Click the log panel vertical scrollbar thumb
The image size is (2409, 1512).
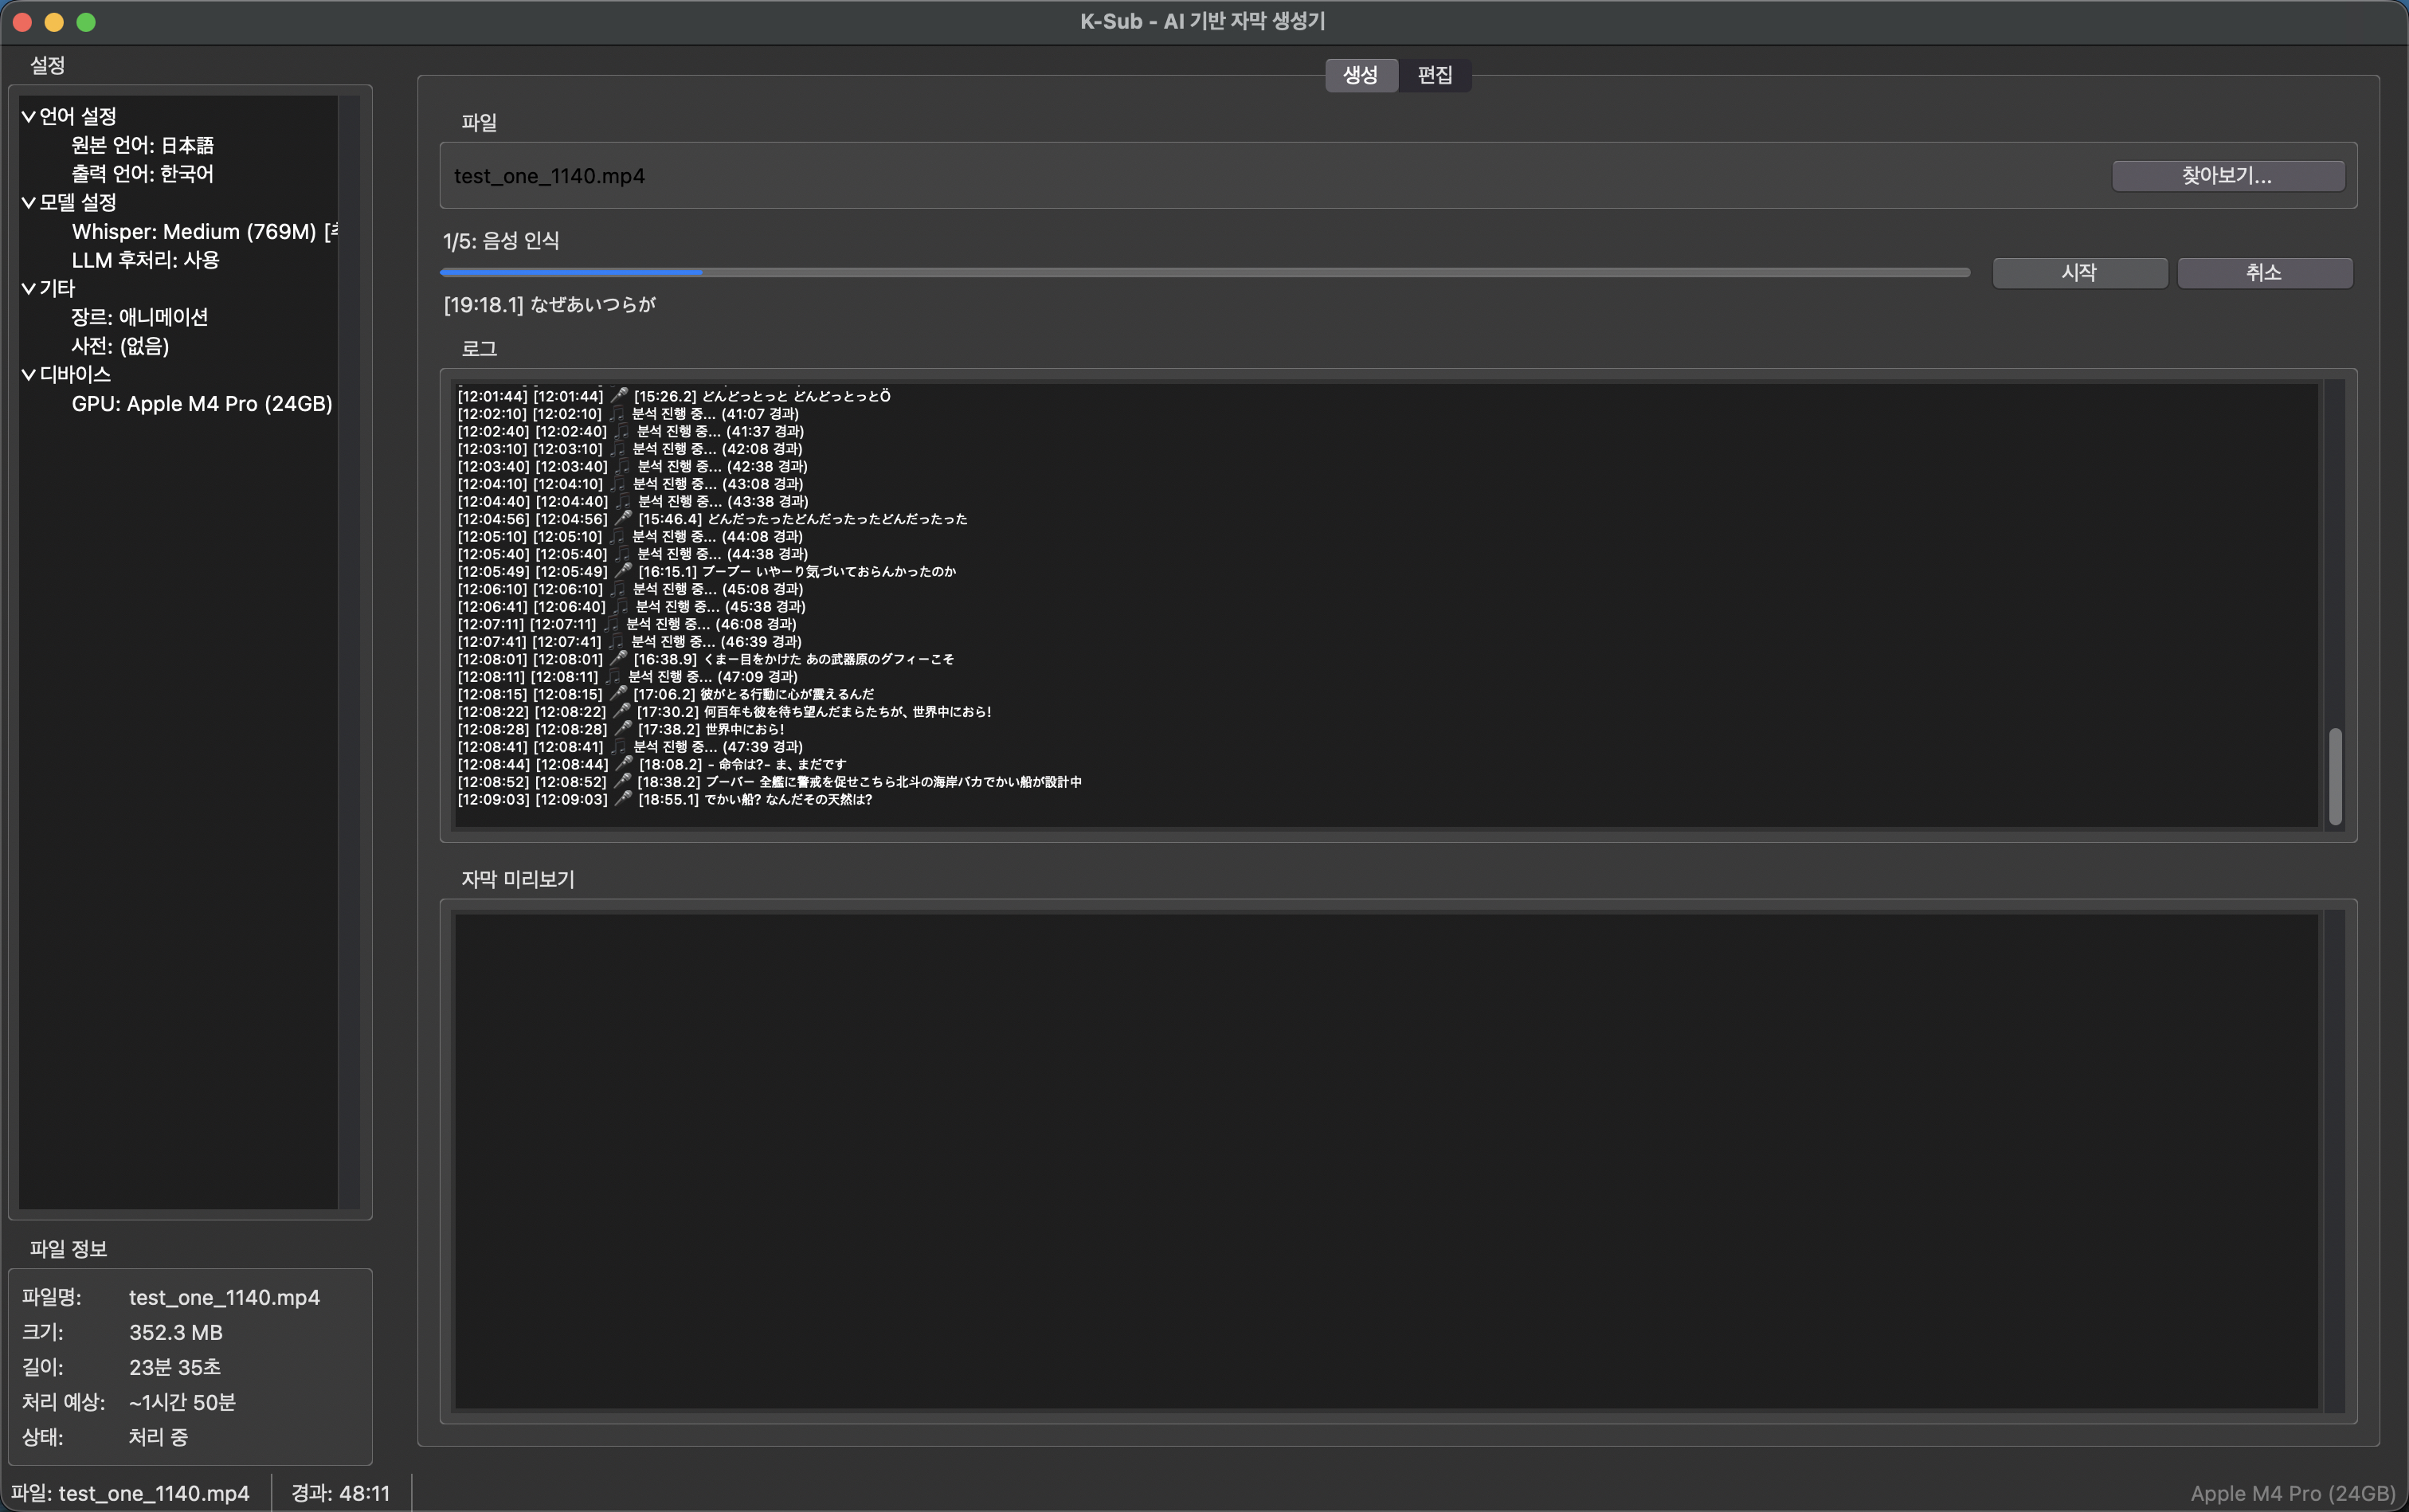coord(2335,776)
